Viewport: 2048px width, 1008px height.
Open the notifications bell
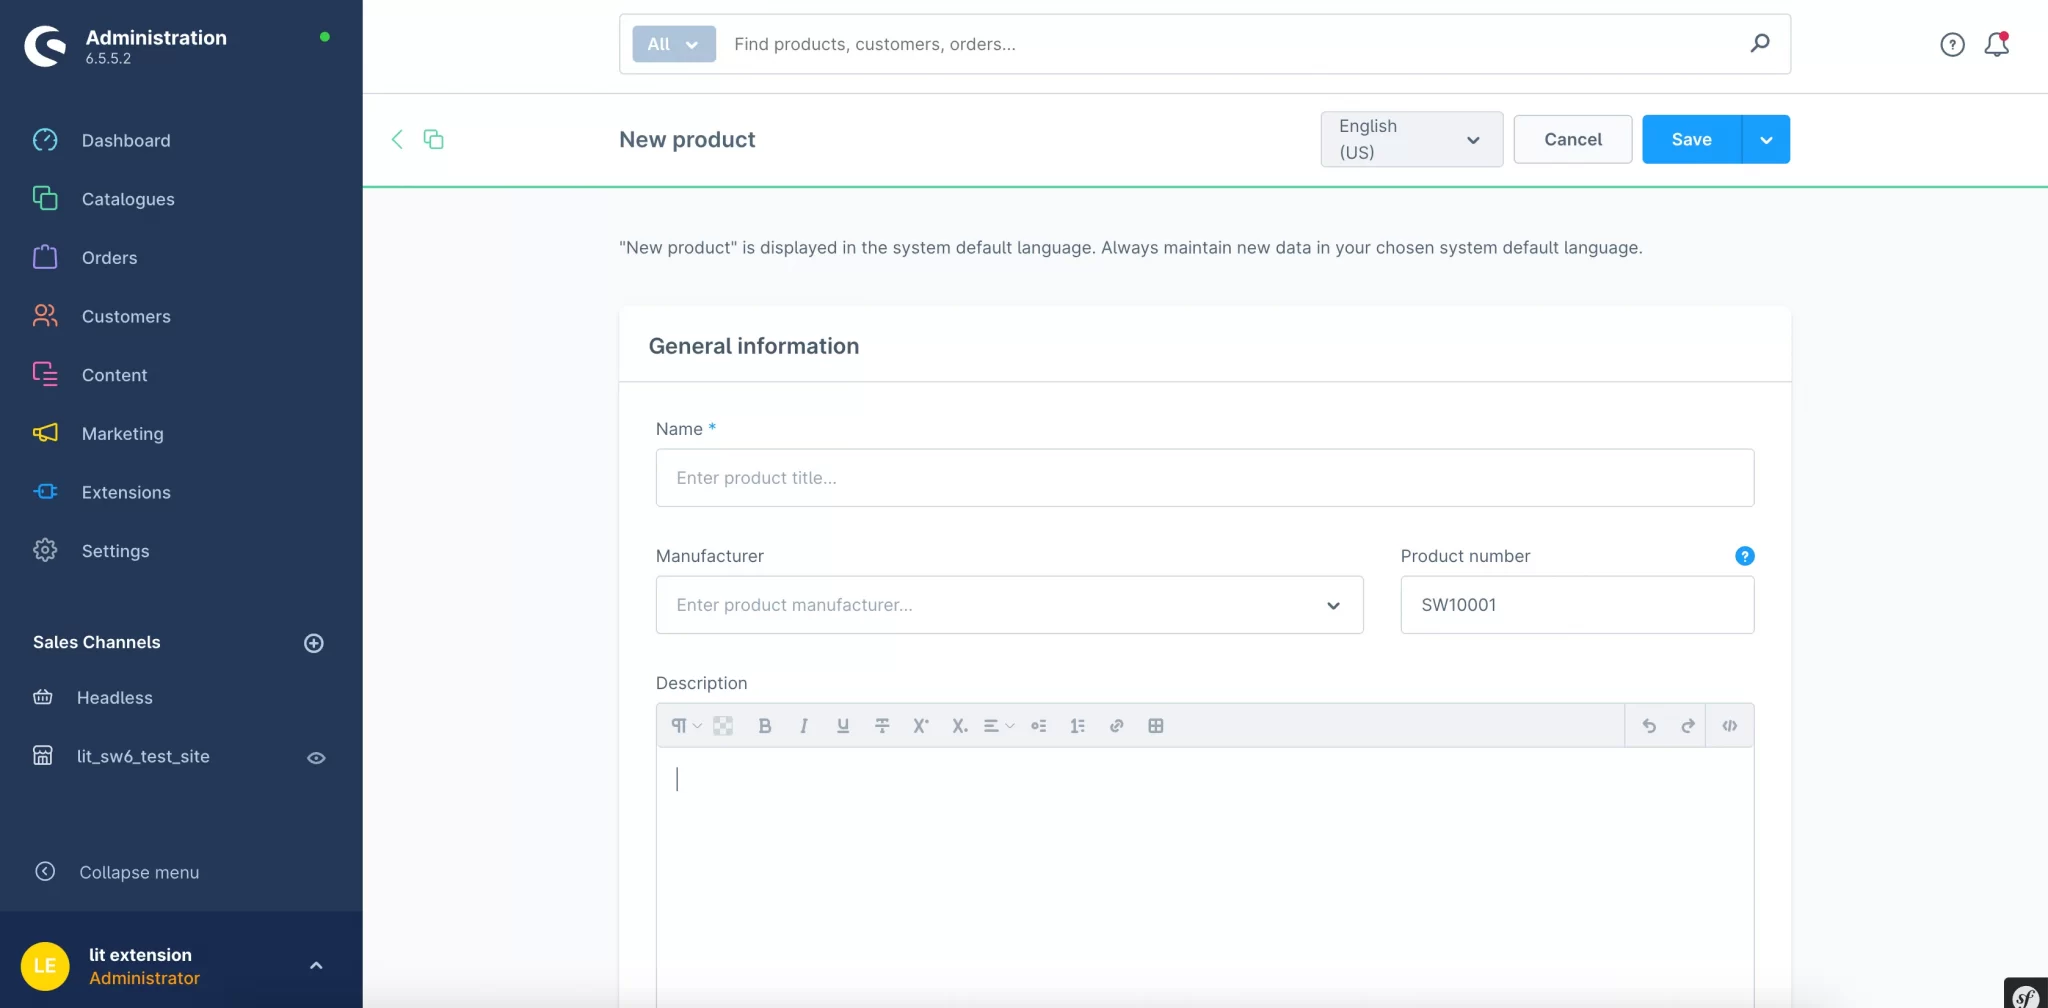pyautogui.click(x=1996, y=44)
